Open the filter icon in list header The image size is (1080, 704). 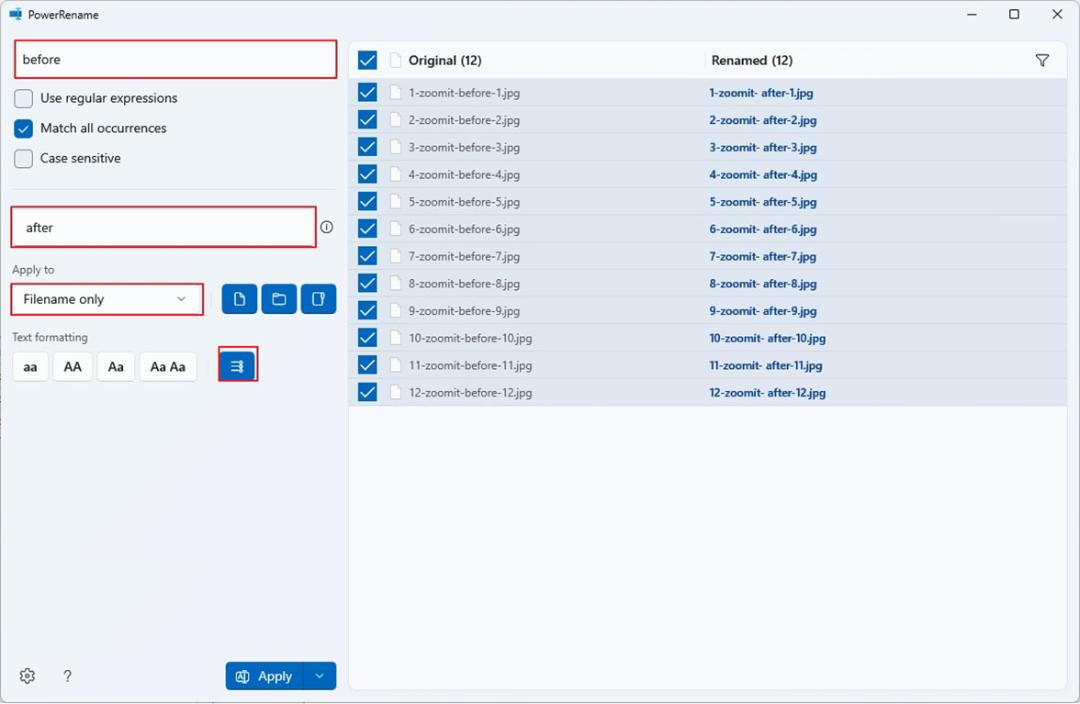(x=1042, y=61)
